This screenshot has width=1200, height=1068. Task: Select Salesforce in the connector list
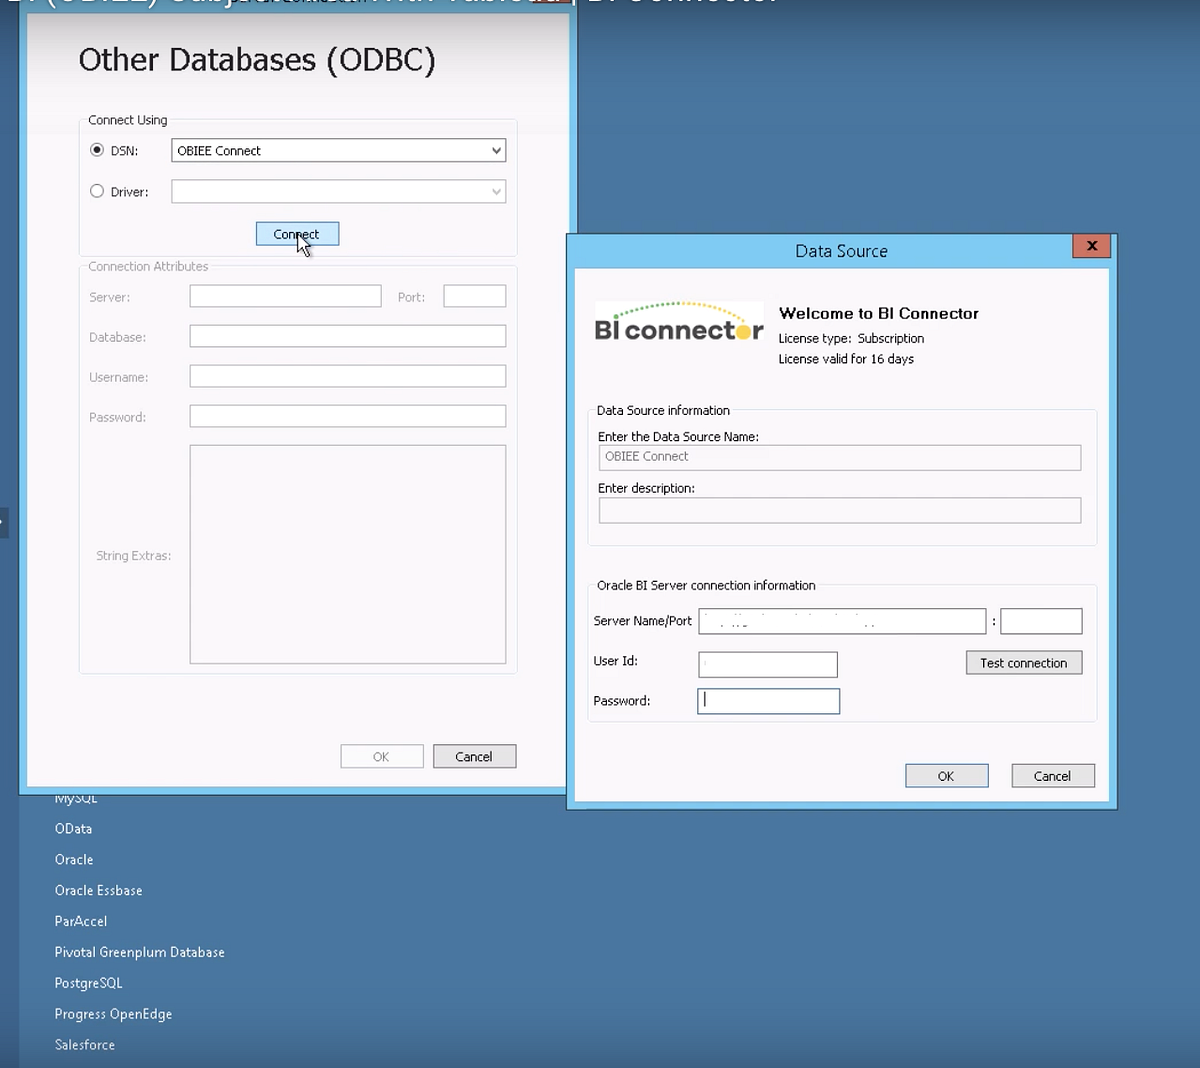[x=85, y=1045]
